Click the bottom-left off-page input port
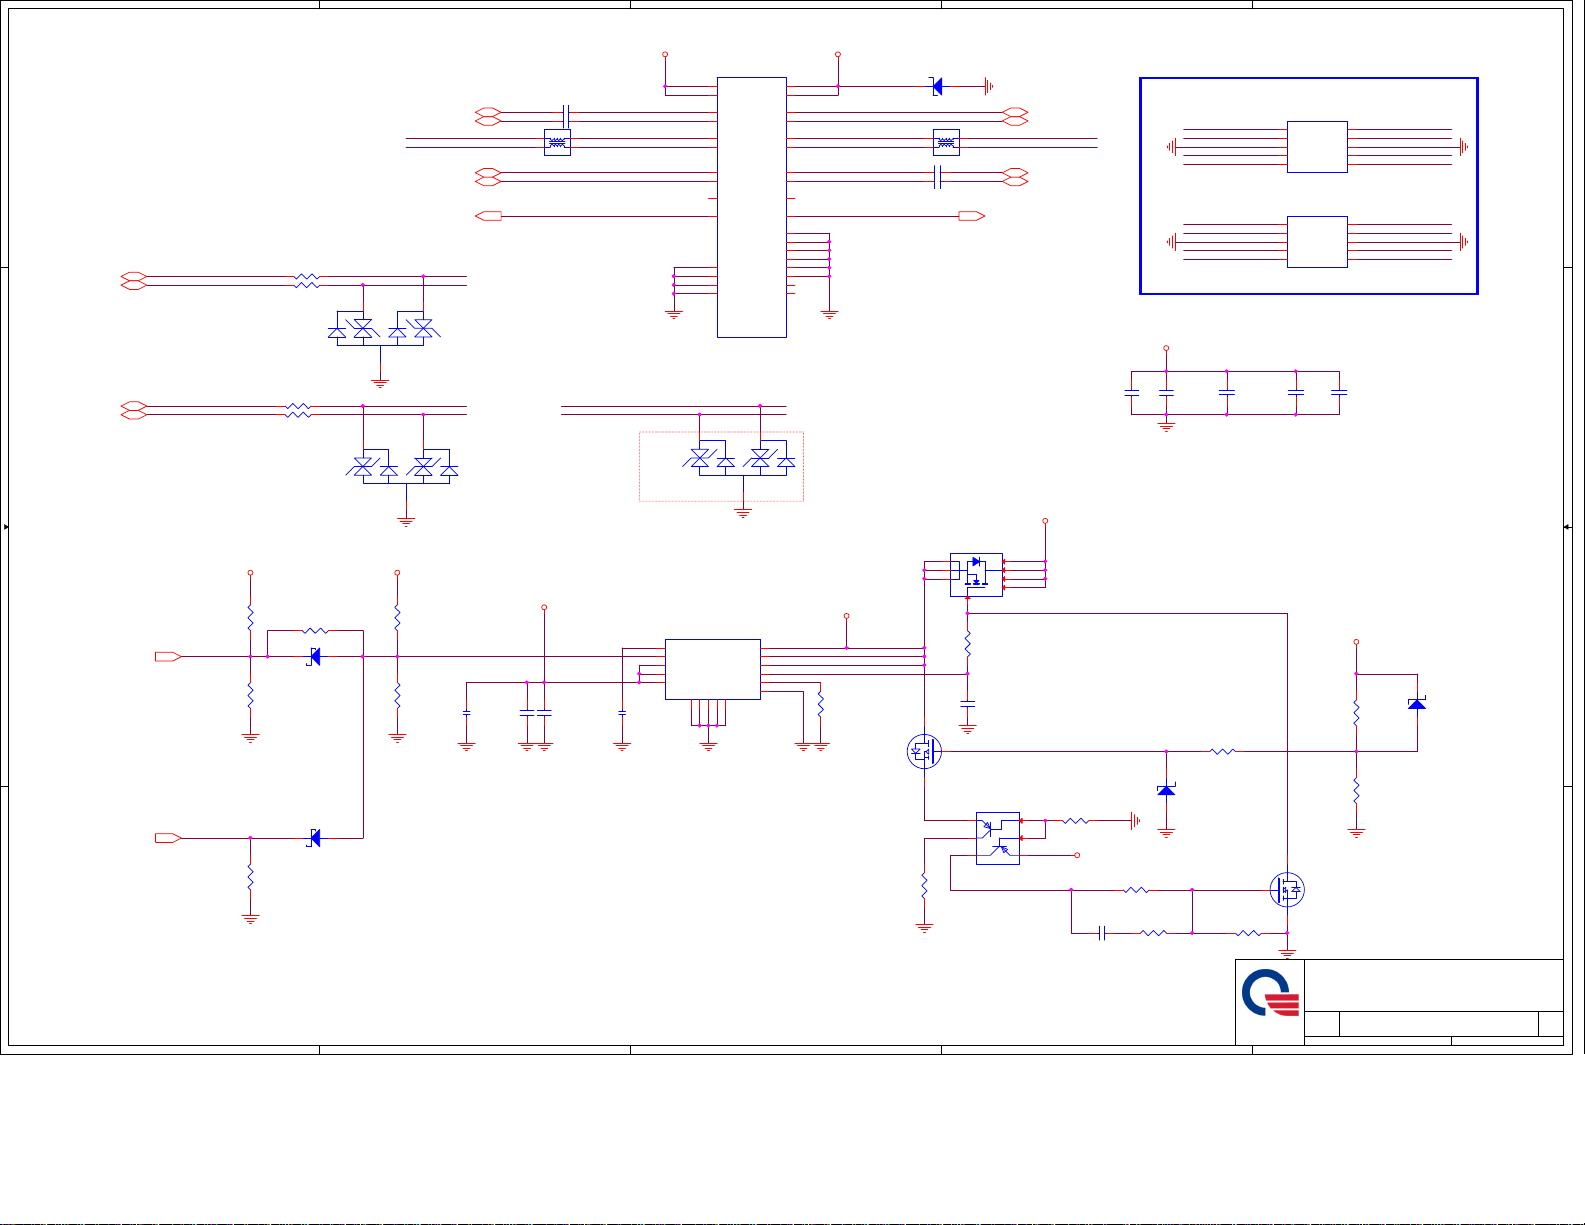1585x1225 pixels. point(168,838)
